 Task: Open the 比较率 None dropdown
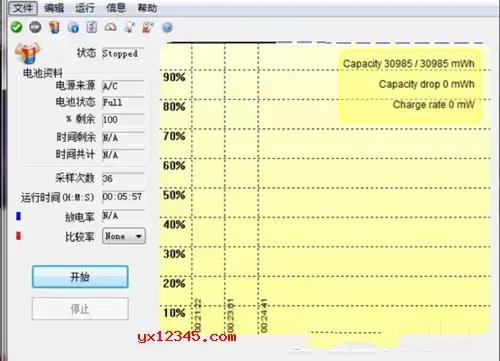click(124, 236)
